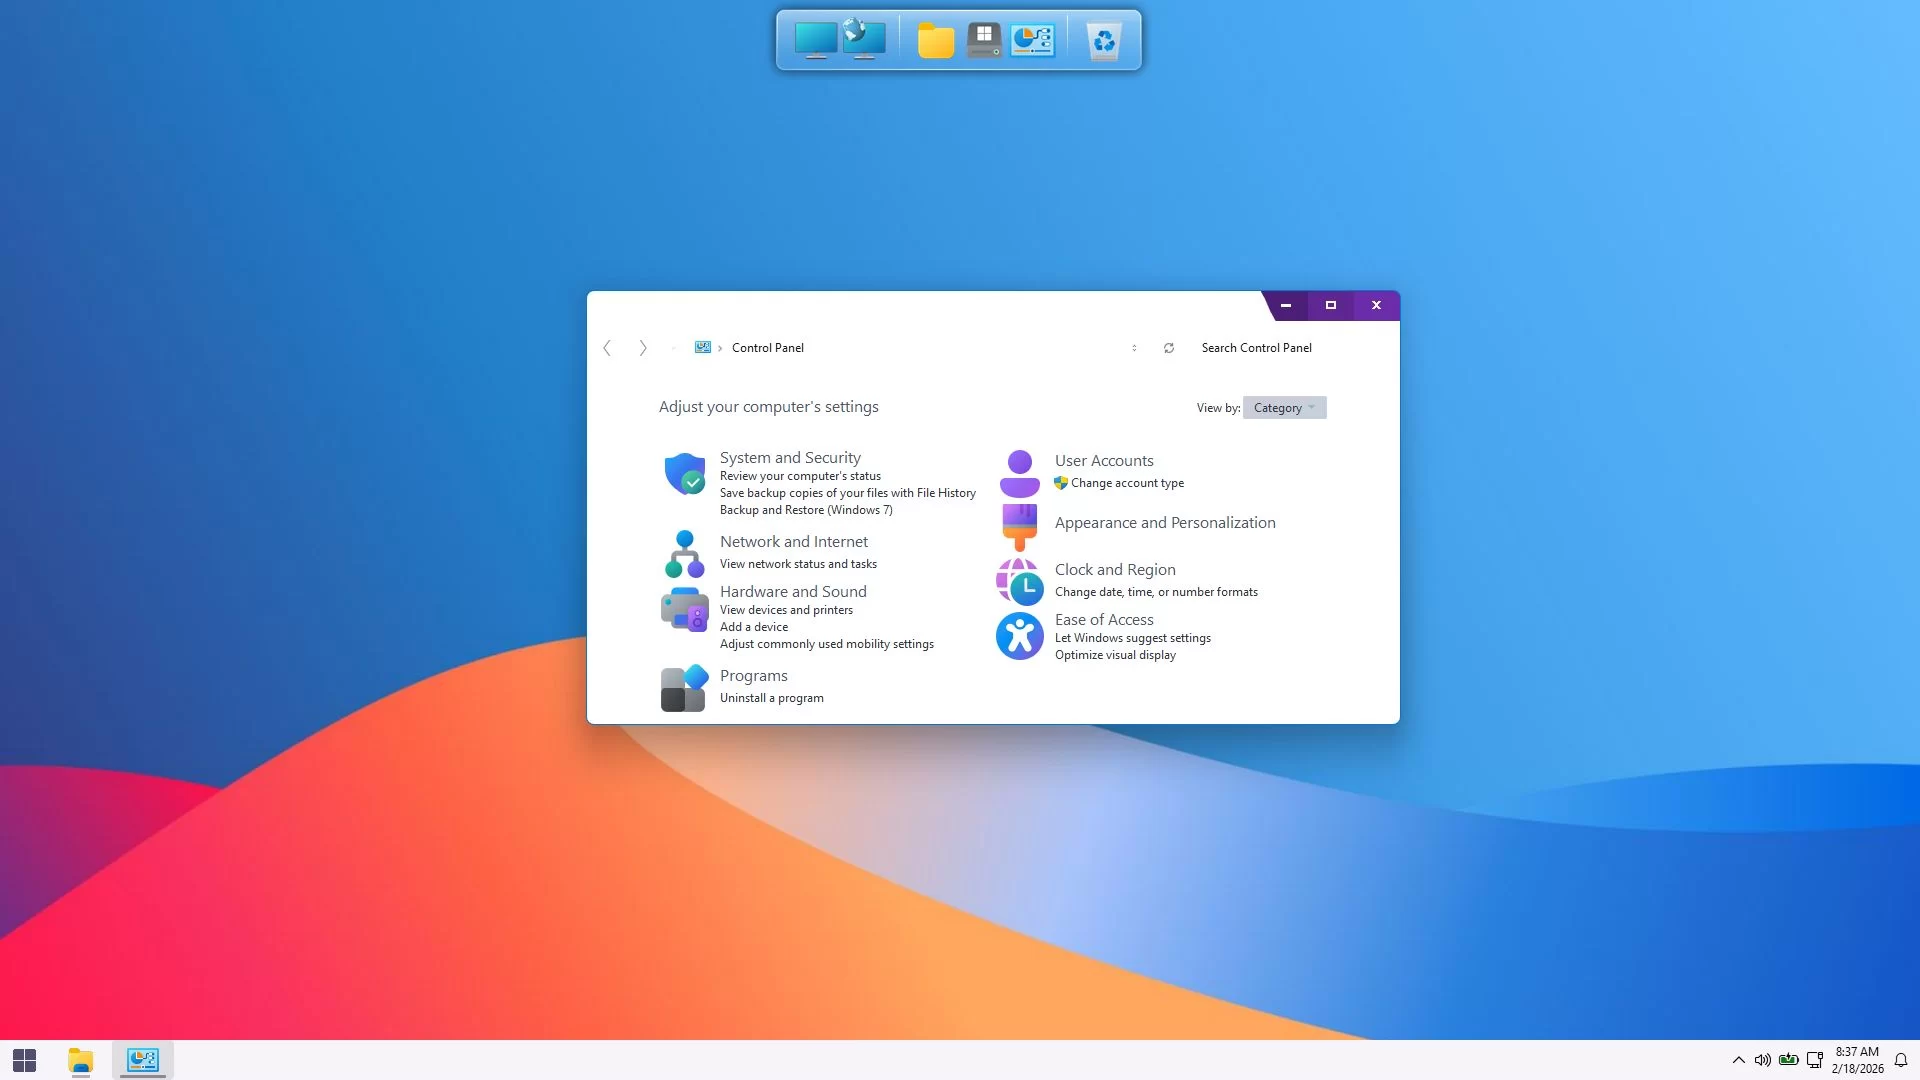1920x1080 pixels.
Task: Open the Change account type link
Action: click(1127, 483)
